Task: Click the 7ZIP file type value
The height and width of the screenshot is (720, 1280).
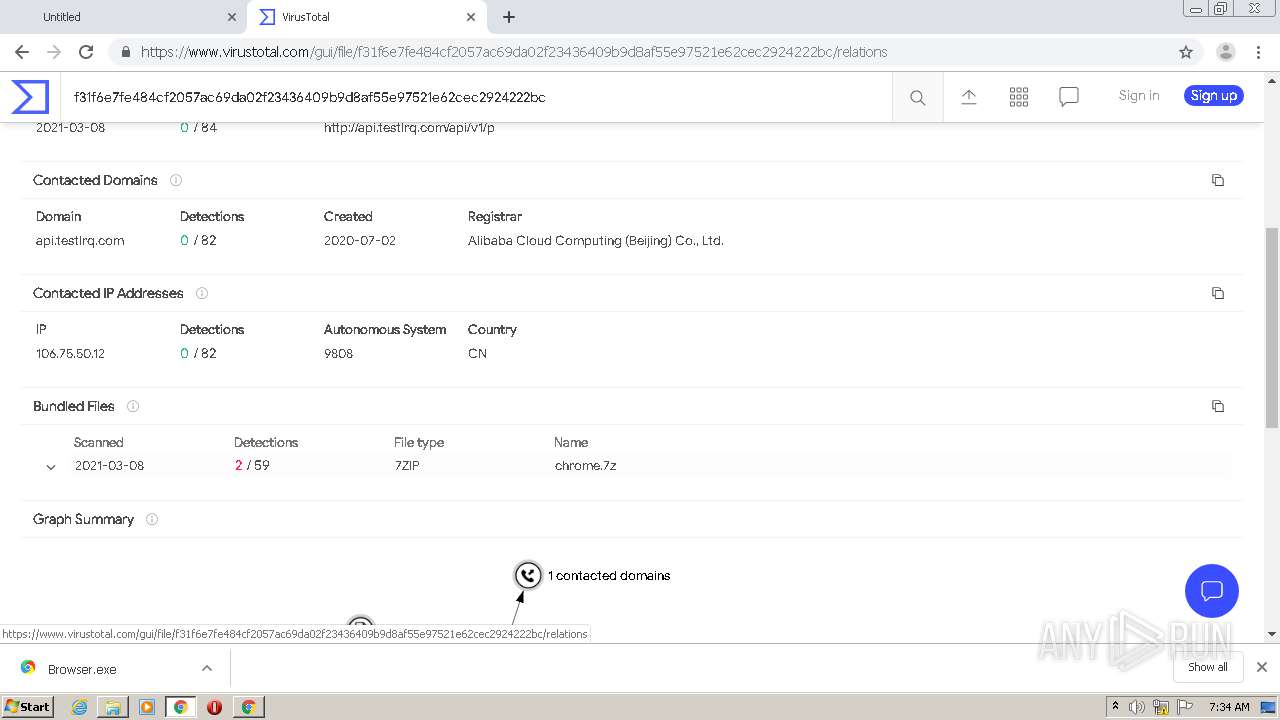Action: click(x=407, y=465)
